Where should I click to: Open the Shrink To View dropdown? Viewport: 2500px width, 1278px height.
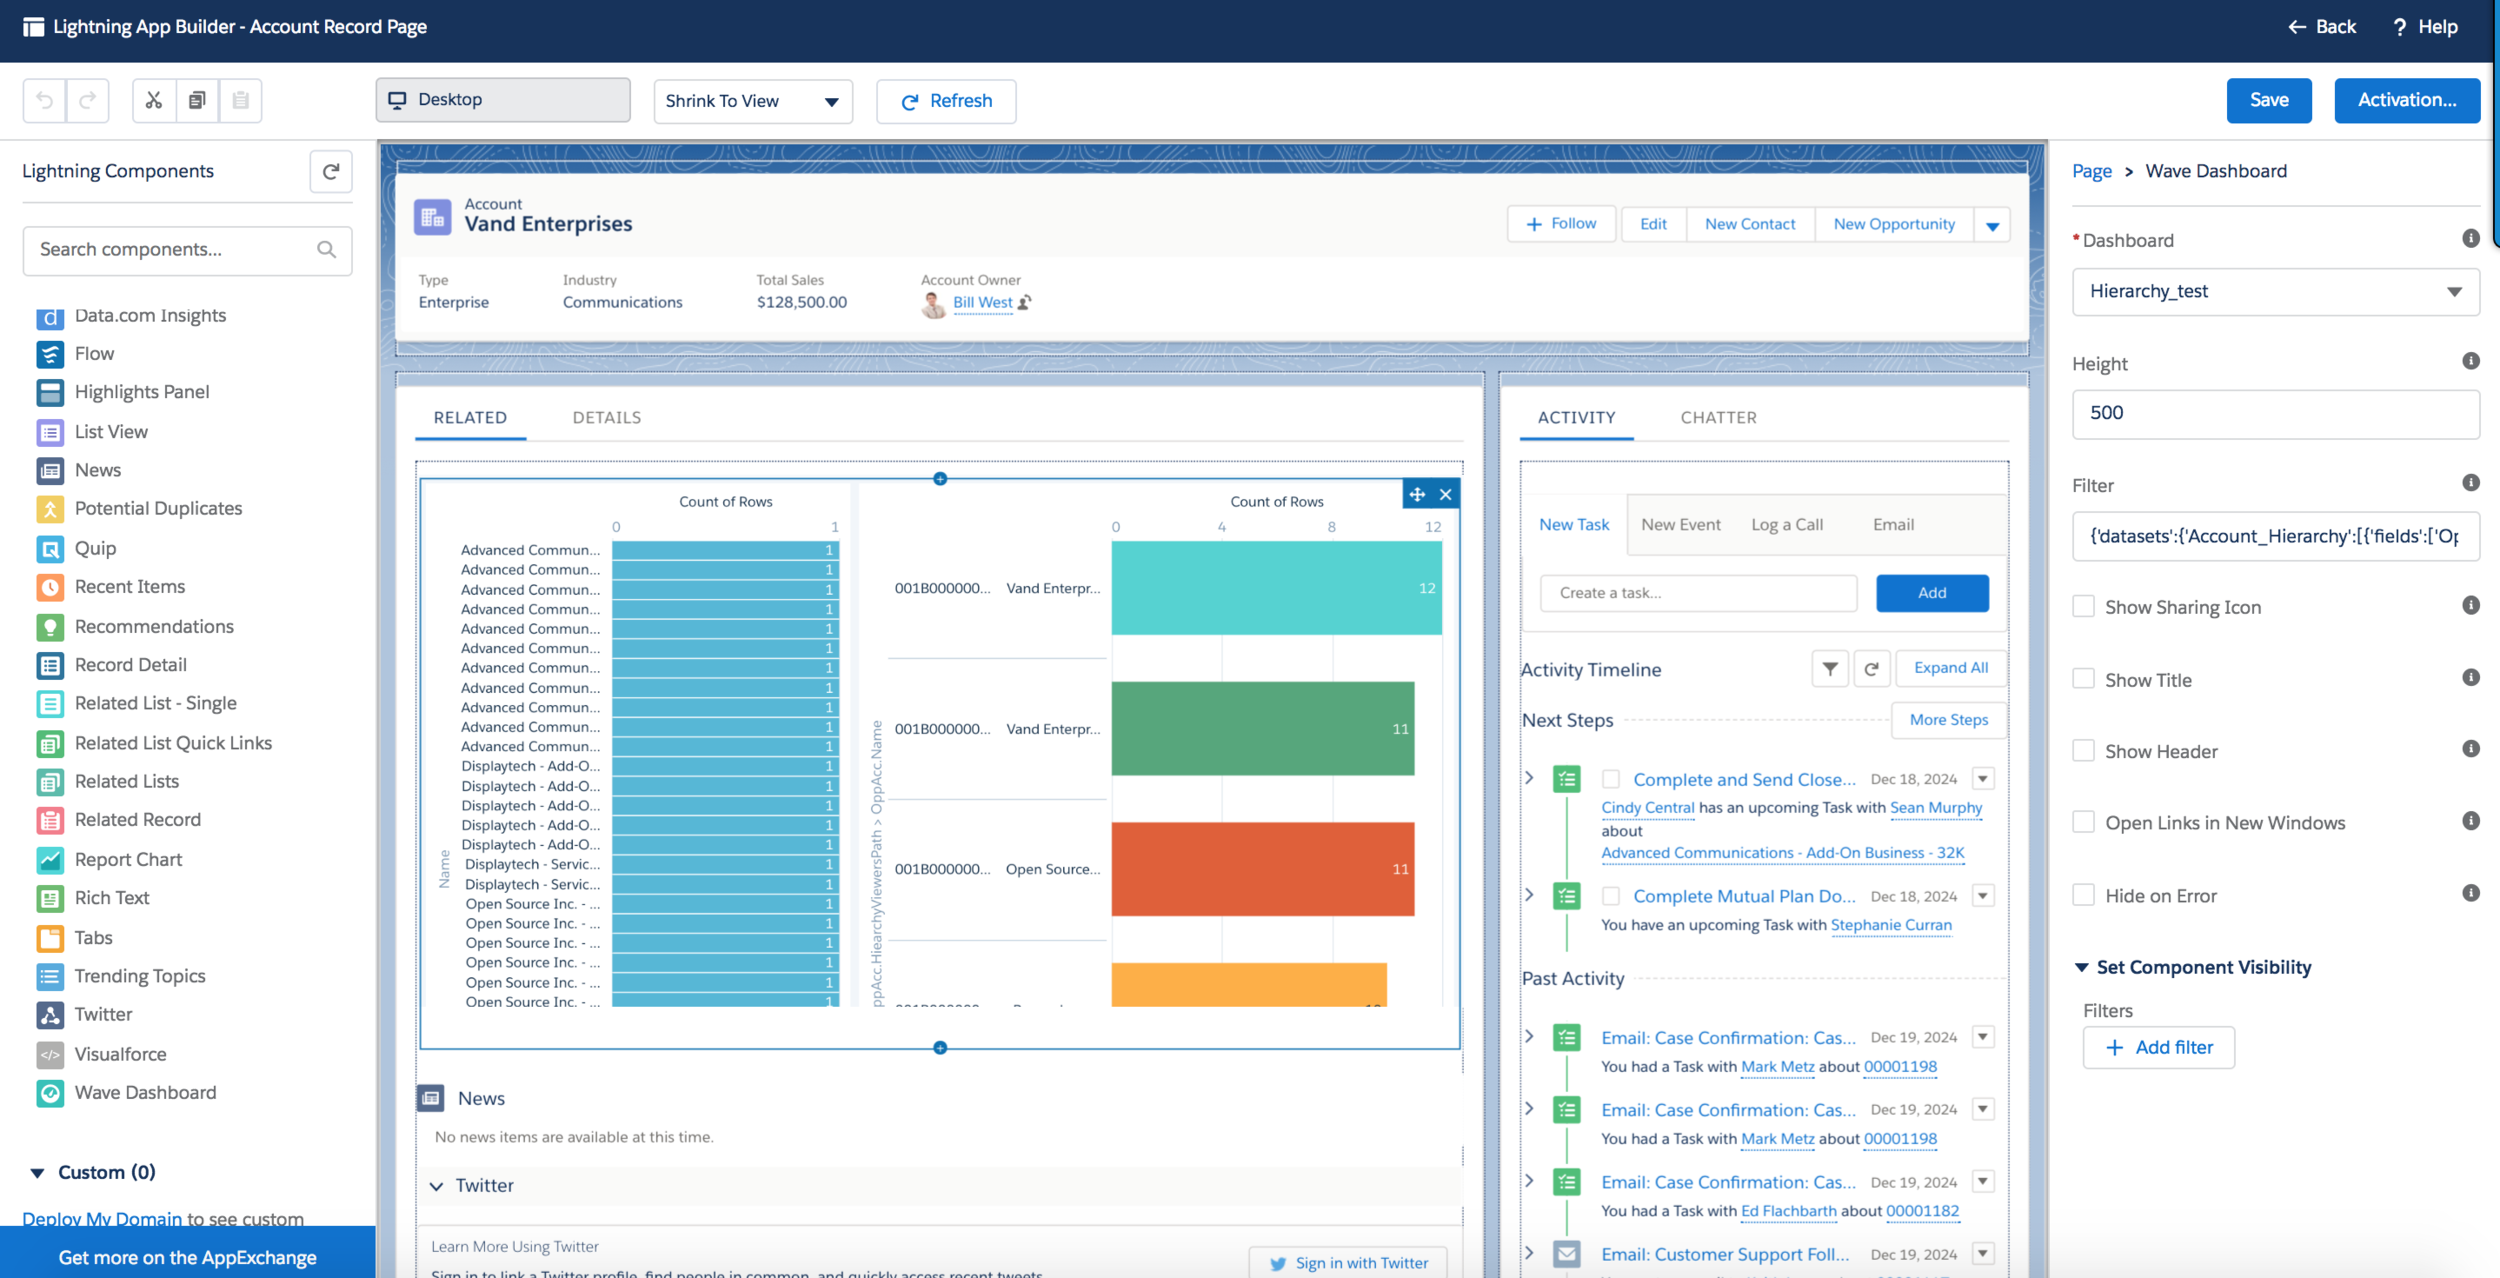click(753, 101)
